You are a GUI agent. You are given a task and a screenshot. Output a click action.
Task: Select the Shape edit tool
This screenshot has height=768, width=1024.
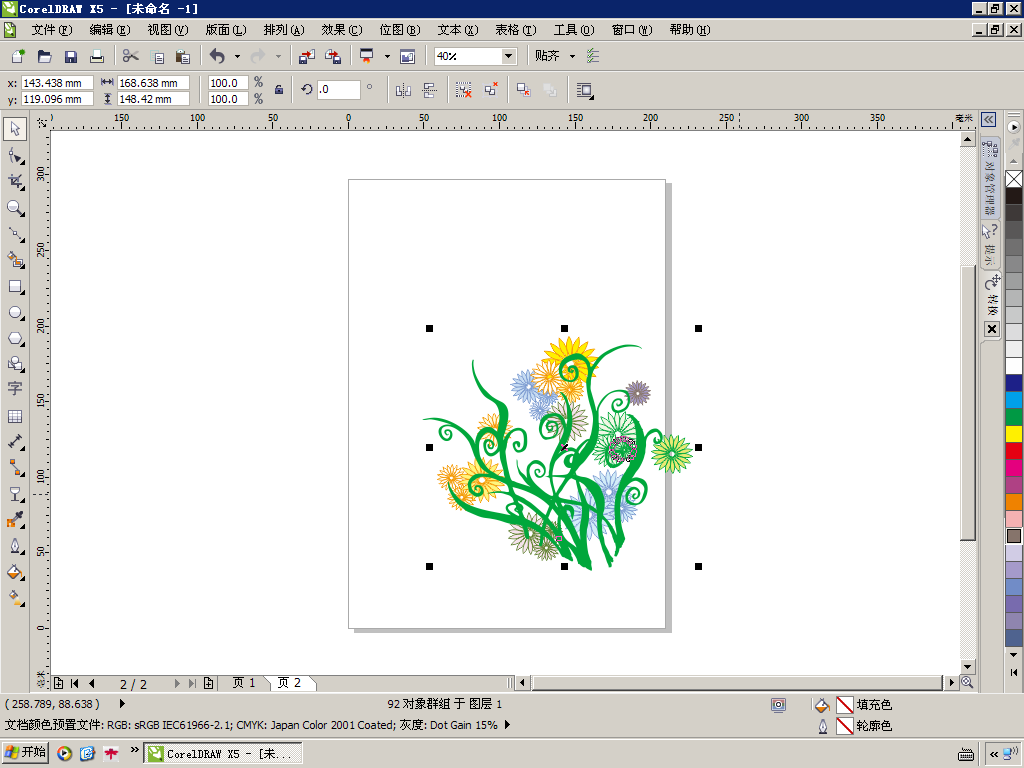(x=15, y=156)
